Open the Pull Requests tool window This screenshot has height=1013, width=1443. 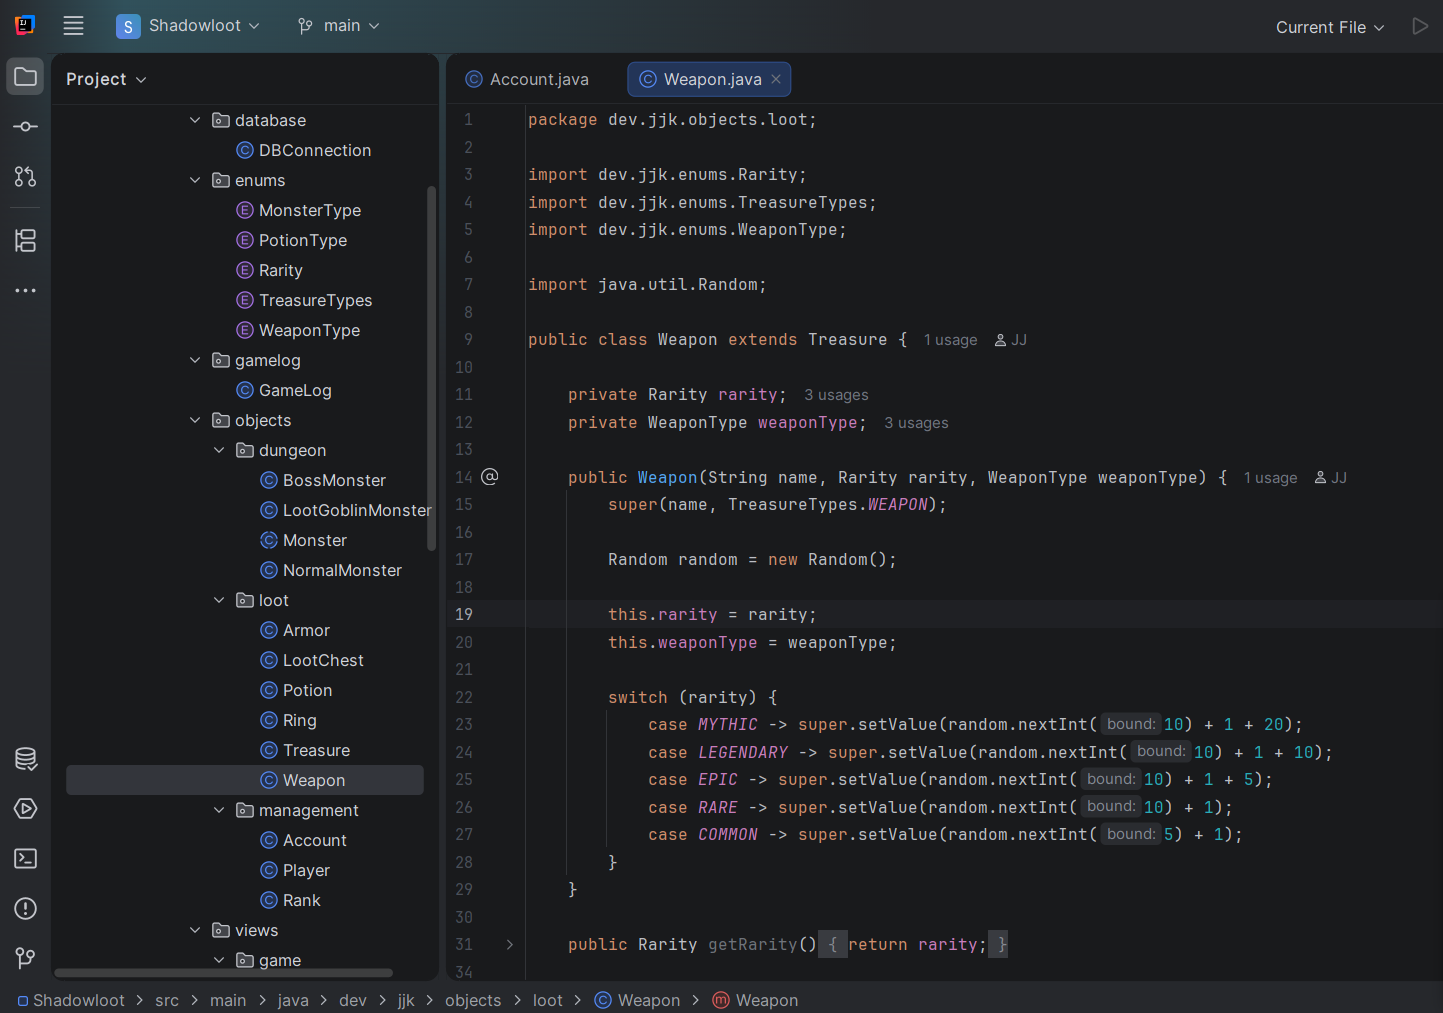[25, 177]
